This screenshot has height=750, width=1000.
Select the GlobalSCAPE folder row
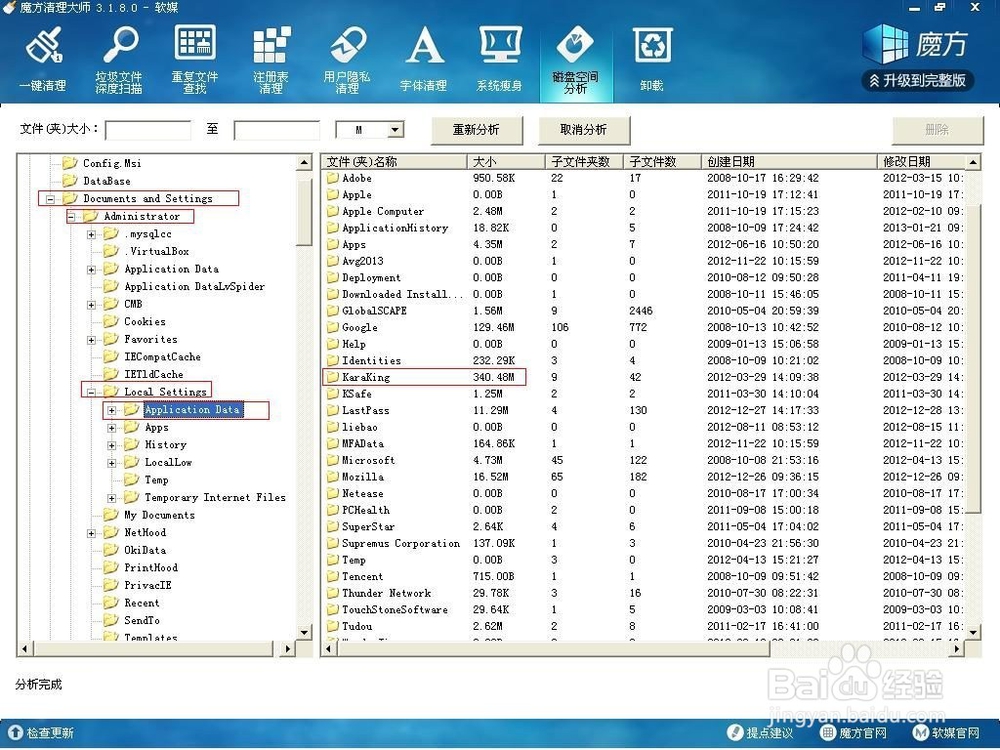(x=643, y=311)
